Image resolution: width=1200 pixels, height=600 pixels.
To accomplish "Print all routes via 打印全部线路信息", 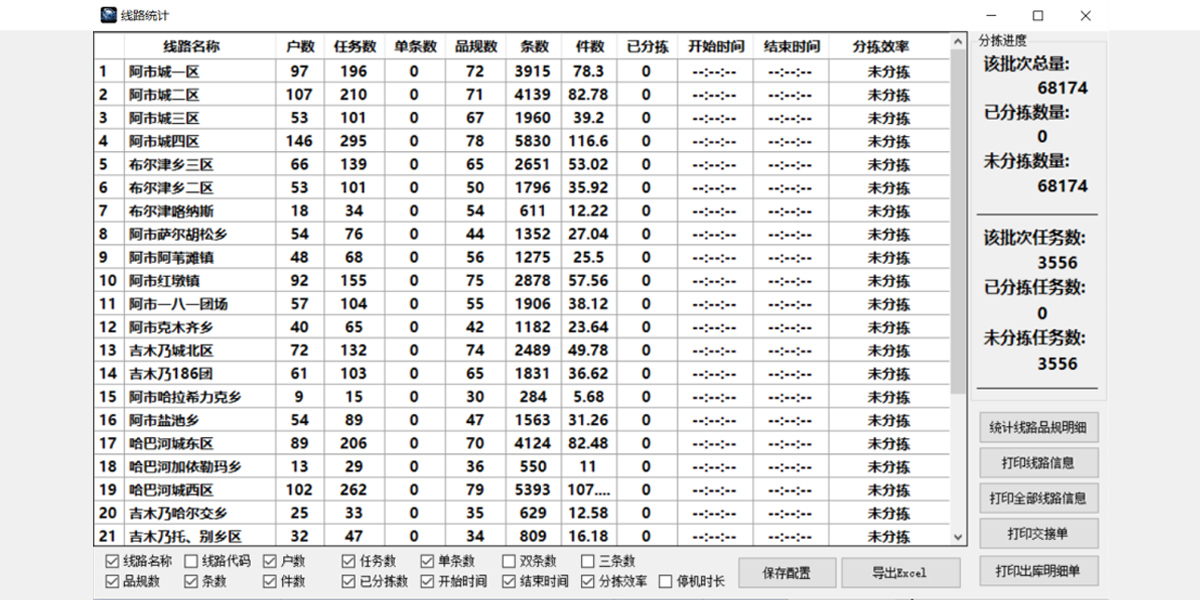I will (1038, 498).
